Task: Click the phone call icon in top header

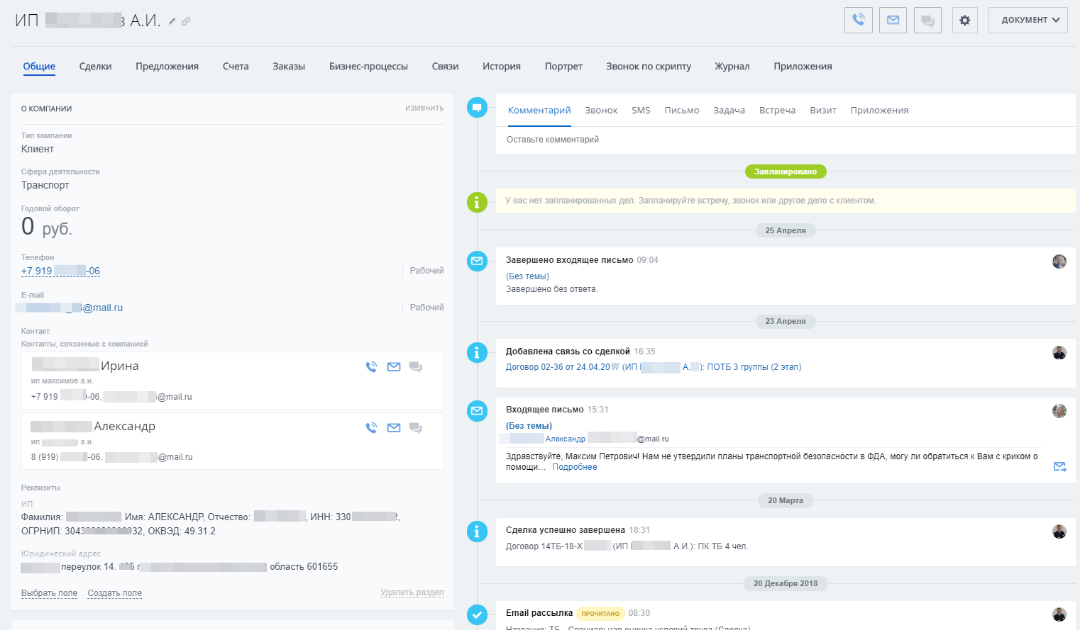Action: [857, 20]
